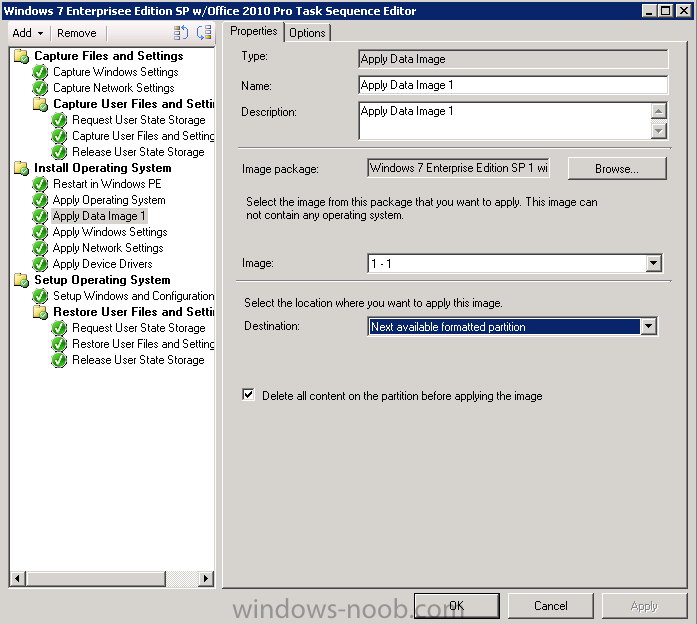Click into the Name text field

coord(513,85)
